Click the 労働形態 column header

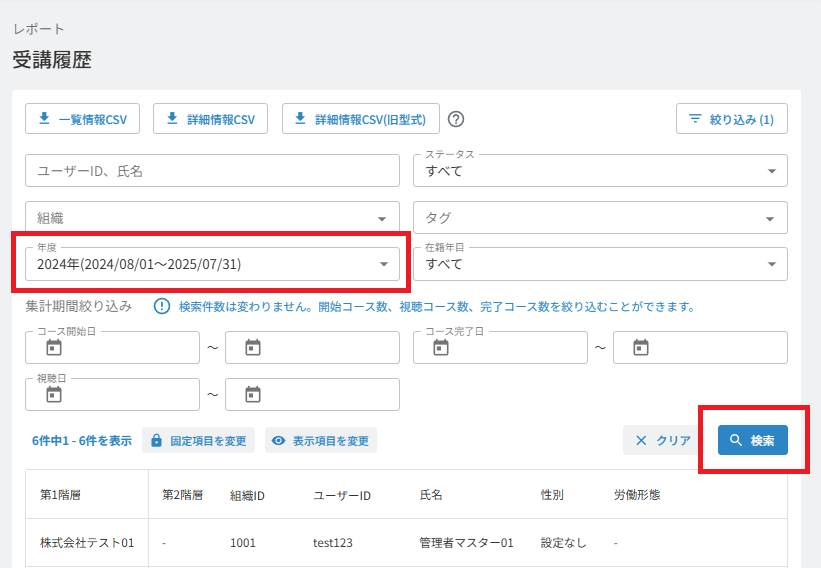tap(637, 495)
